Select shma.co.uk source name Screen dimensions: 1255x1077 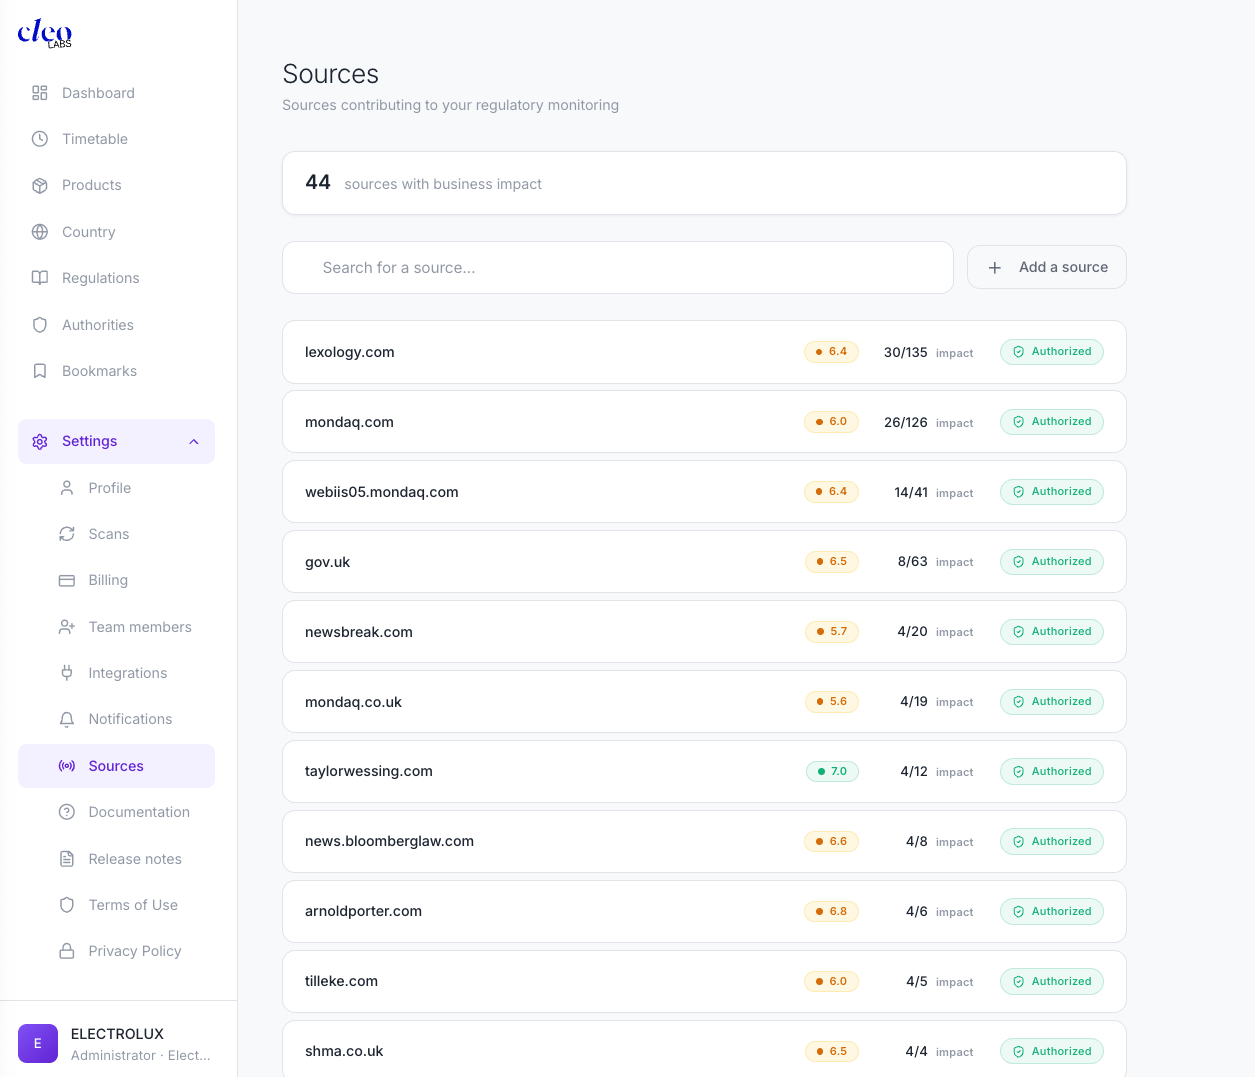point(344,1051)
